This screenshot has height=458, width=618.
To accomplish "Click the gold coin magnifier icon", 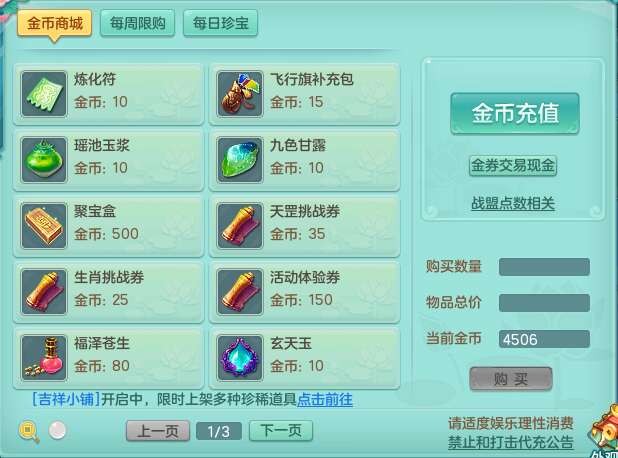I will [29, 432].
